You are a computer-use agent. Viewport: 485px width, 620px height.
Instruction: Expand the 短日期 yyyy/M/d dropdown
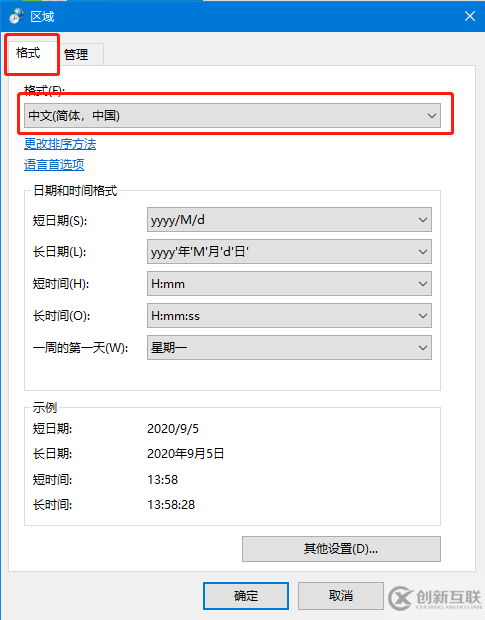point(289,219)
